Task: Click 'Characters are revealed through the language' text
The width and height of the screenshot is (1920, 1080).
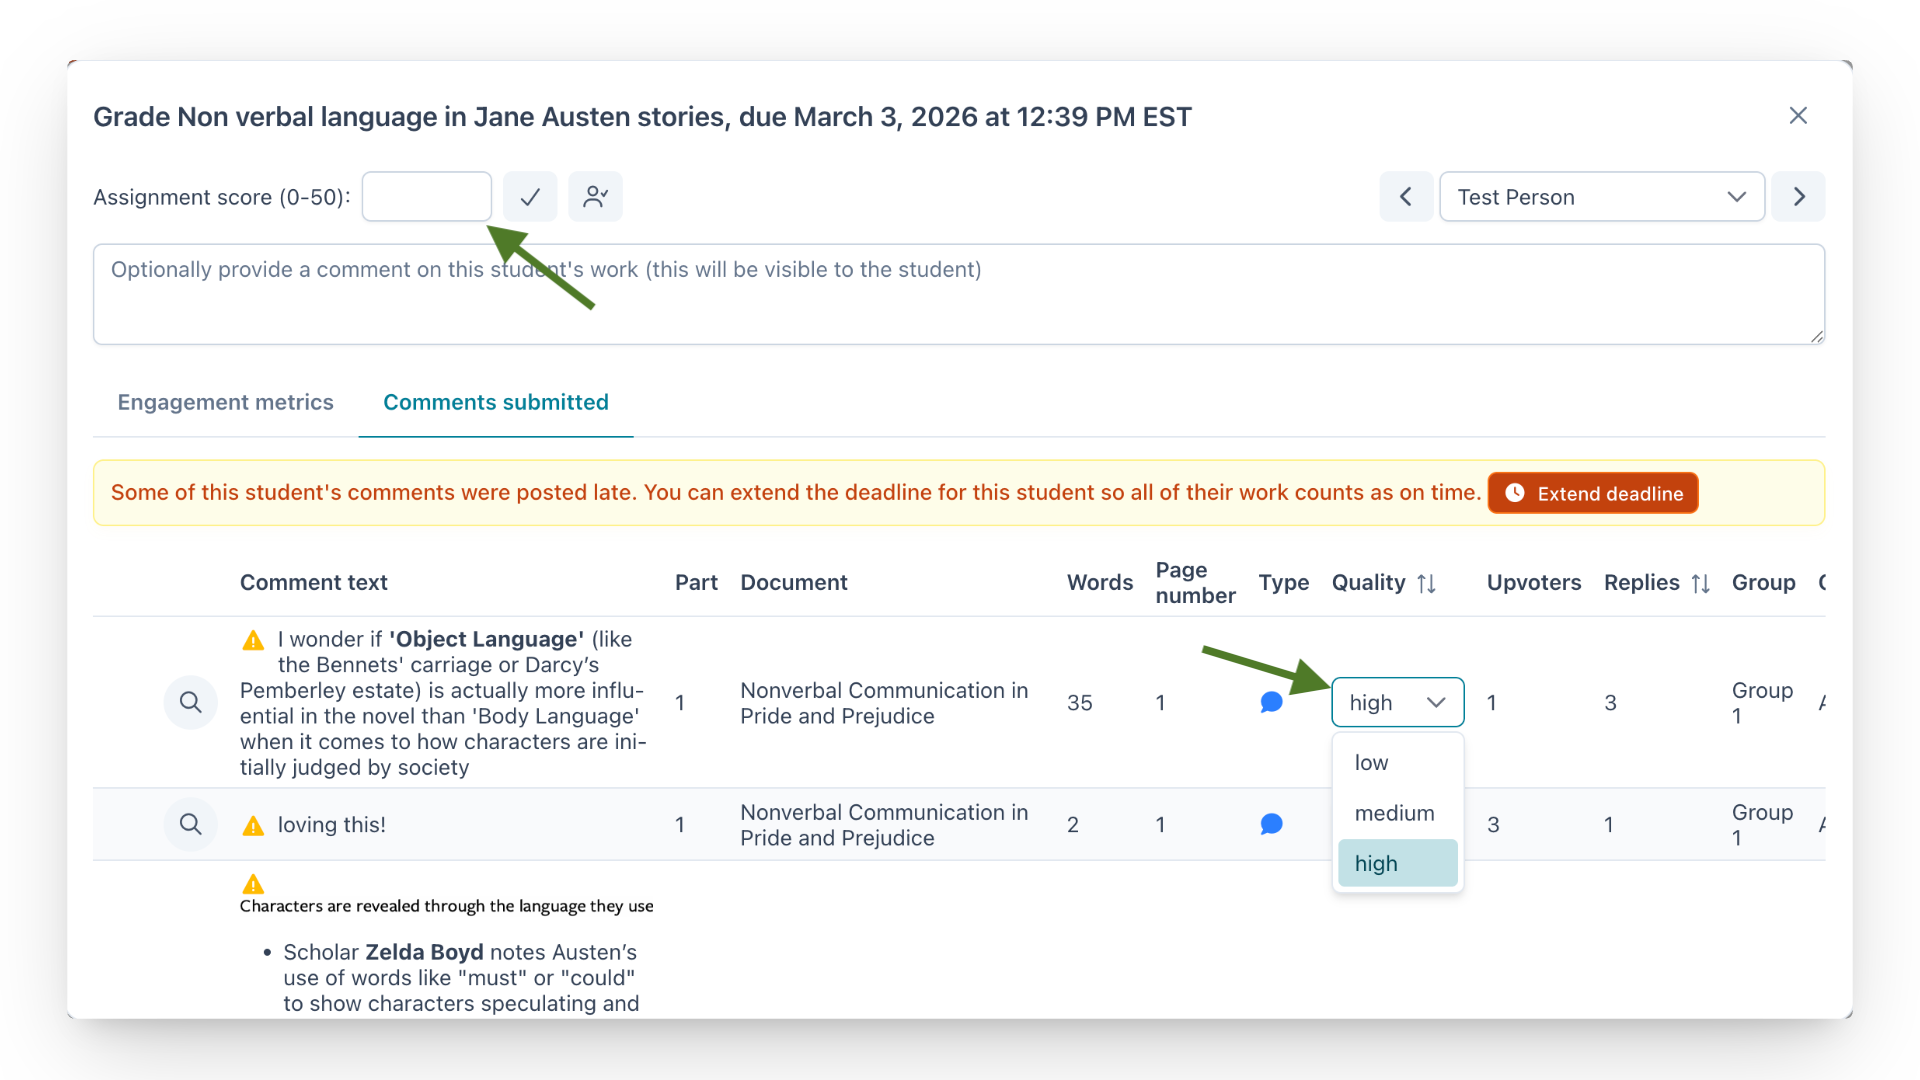Action: coord(447,906)
